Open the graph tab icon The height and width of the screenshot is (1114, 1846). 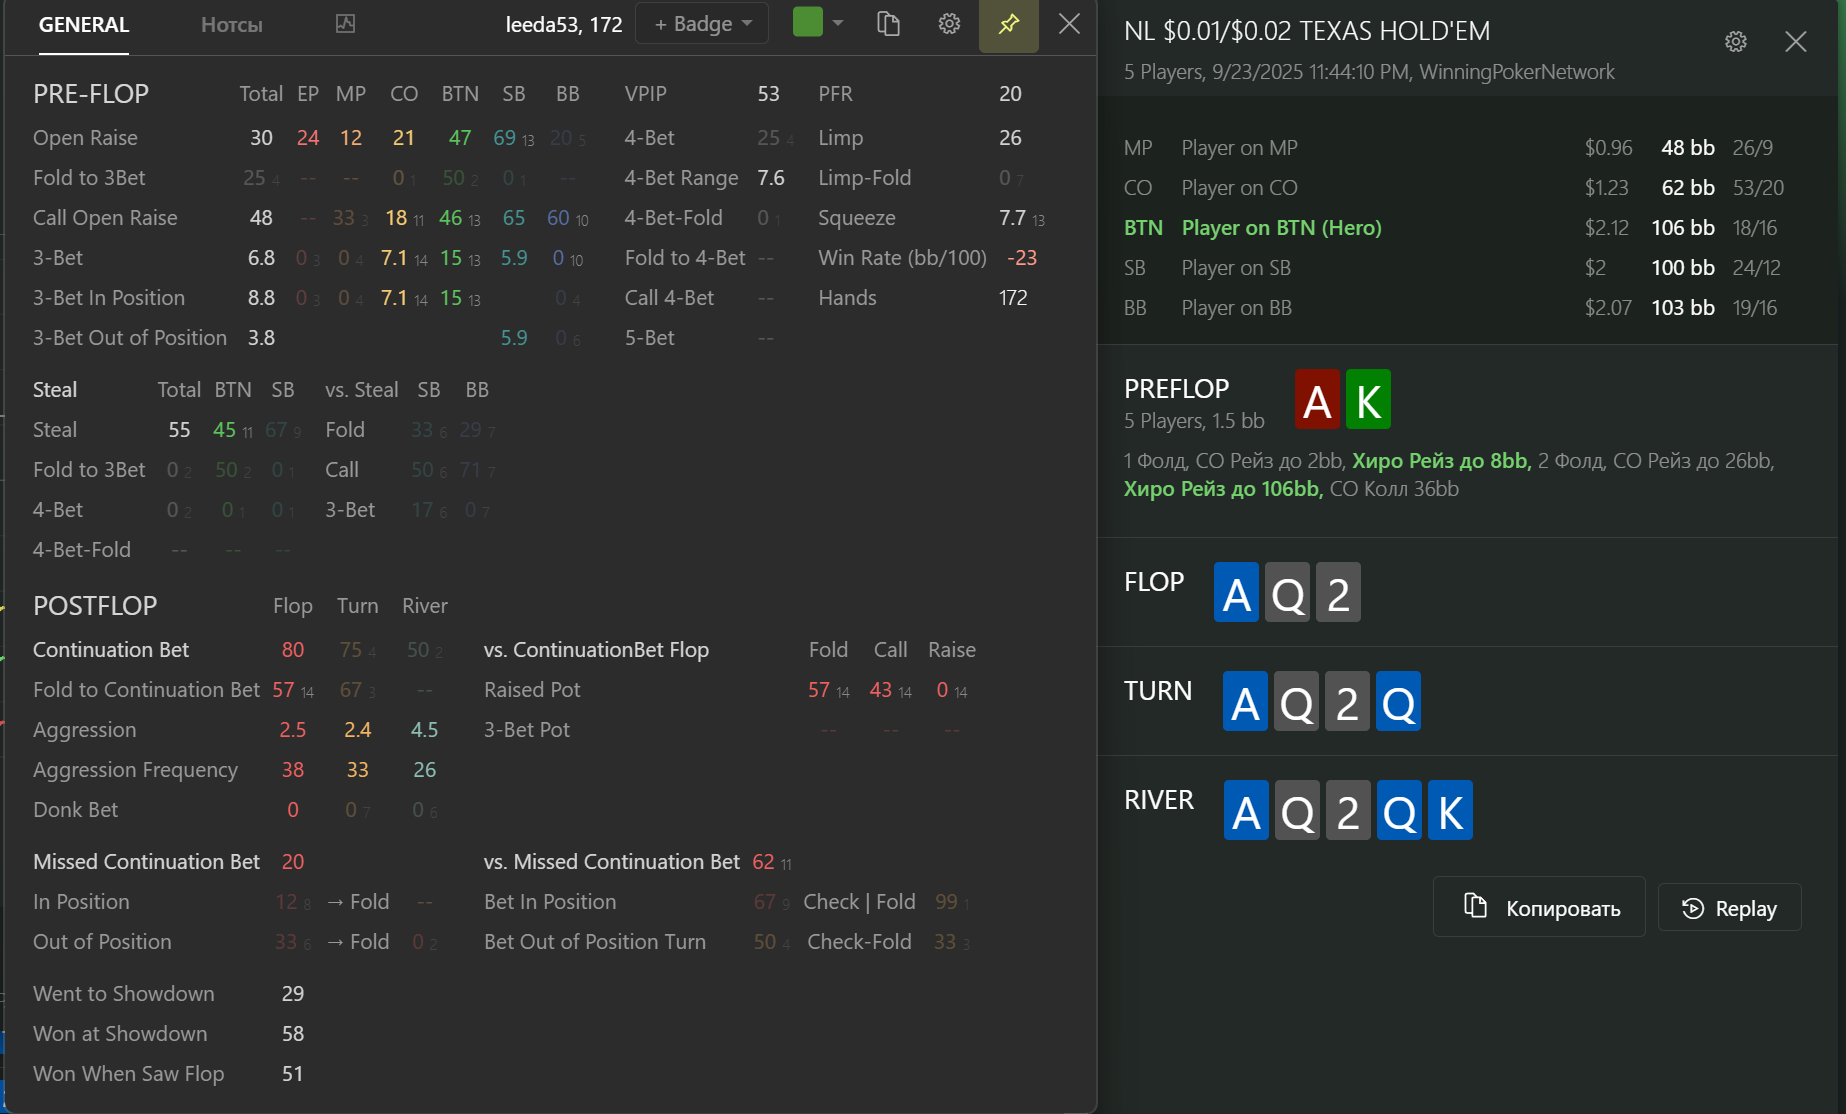pos(345,24)
